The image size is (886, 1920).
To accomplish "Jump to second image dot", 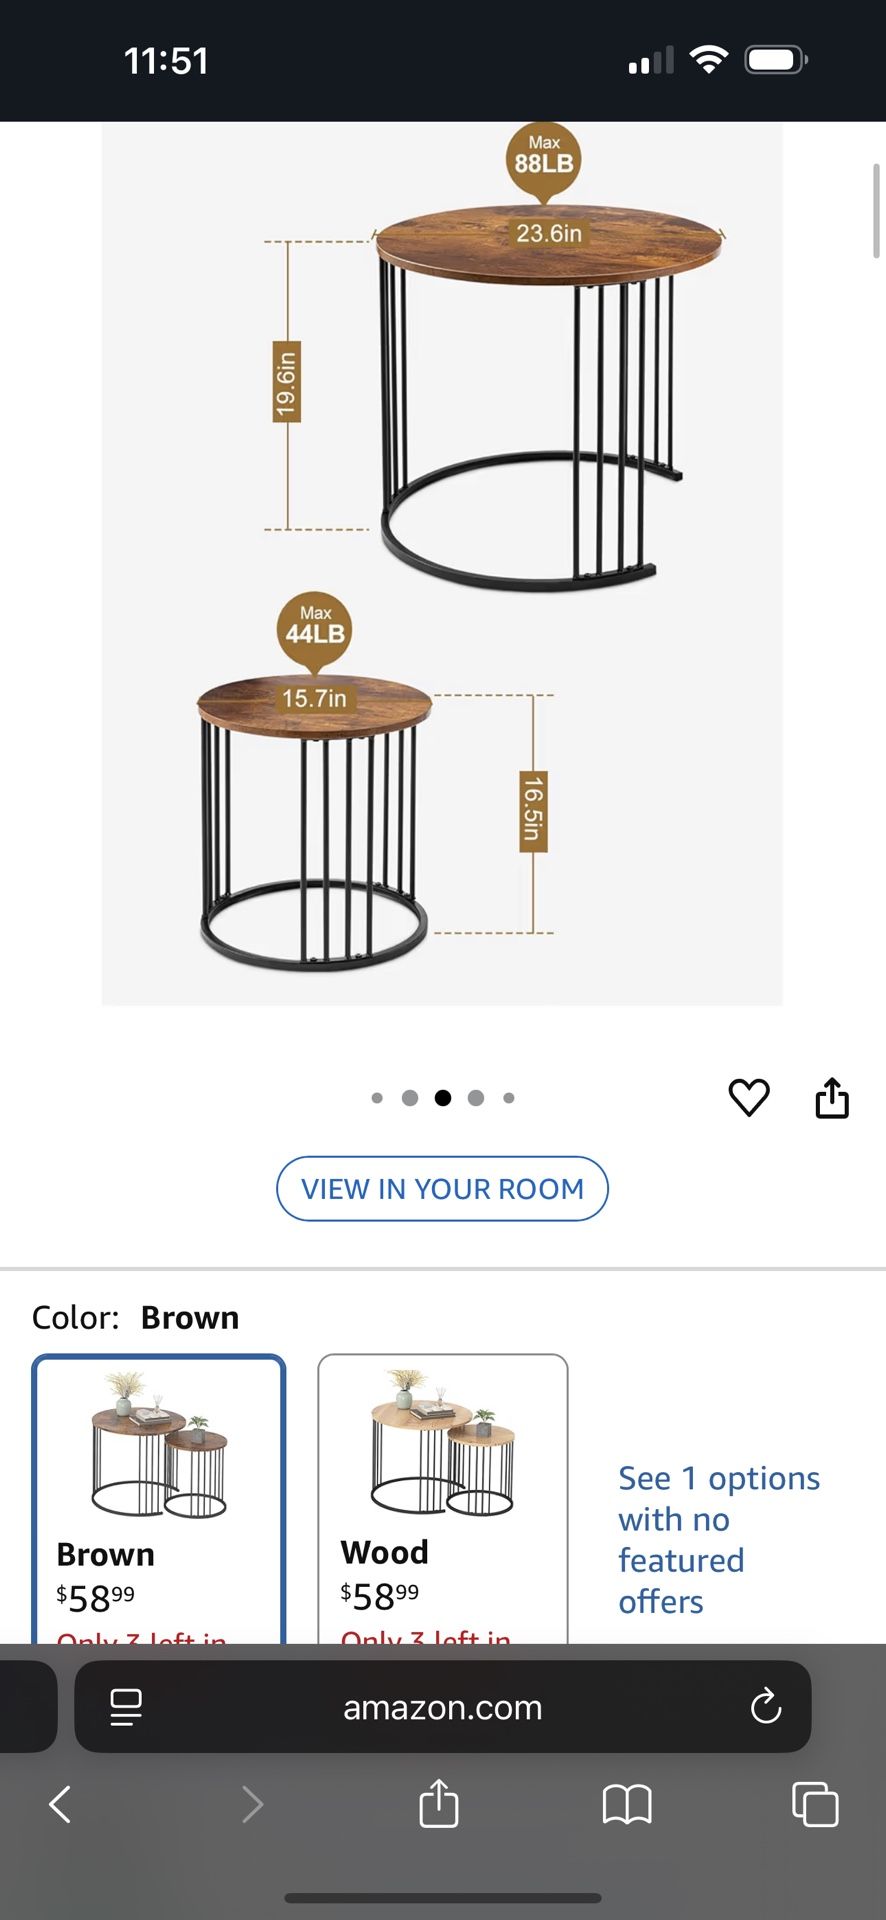I will [410, 1098].
